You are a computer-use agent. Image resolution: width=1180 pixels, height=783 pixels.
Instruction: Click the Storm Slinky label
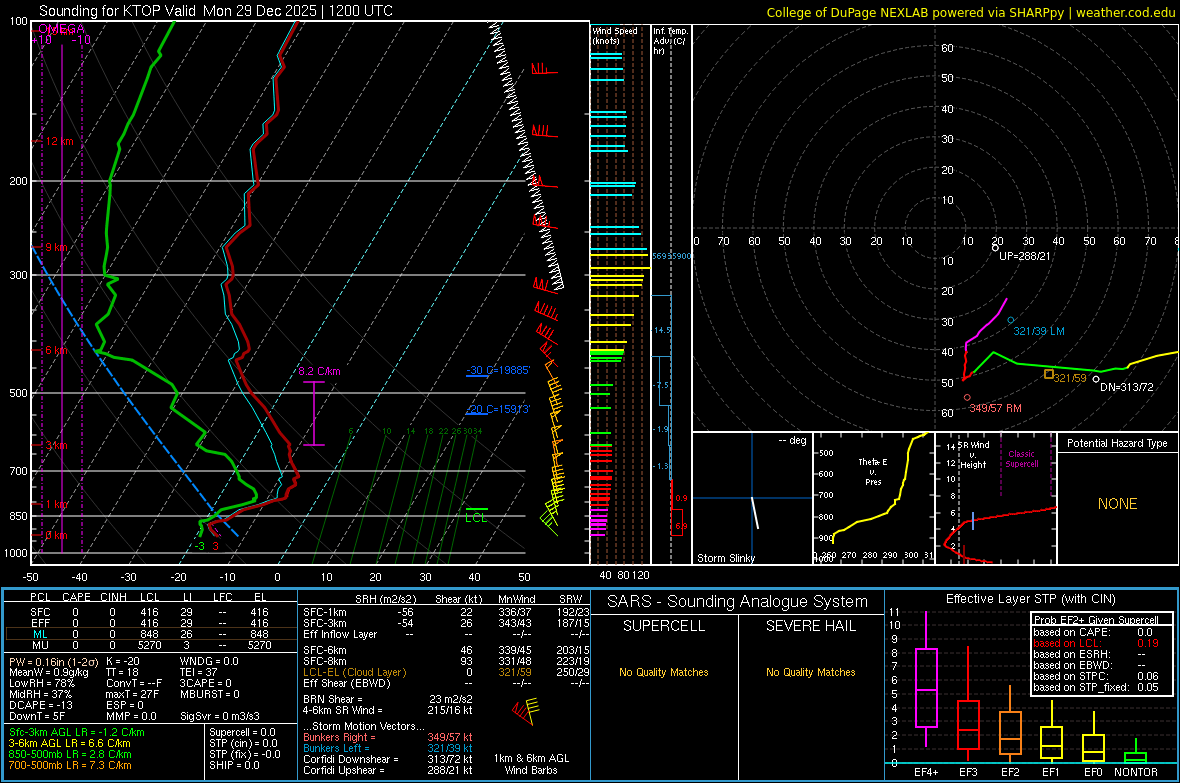(x=725, y=558)
